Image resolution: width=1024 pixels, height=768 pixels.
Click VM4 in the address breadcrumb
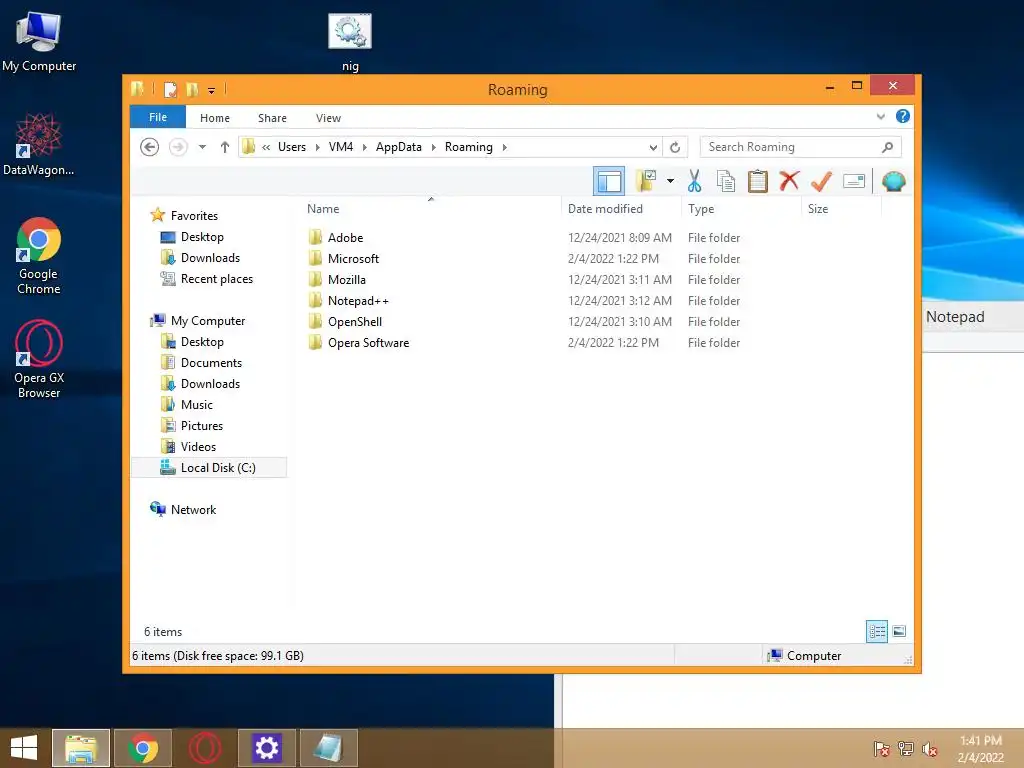(x=341, y=147)
